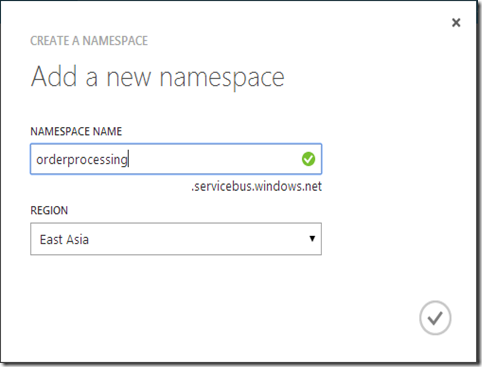Click the .servicebus.windows.net suffix text

pyautogui.click(x=256, y=186)
